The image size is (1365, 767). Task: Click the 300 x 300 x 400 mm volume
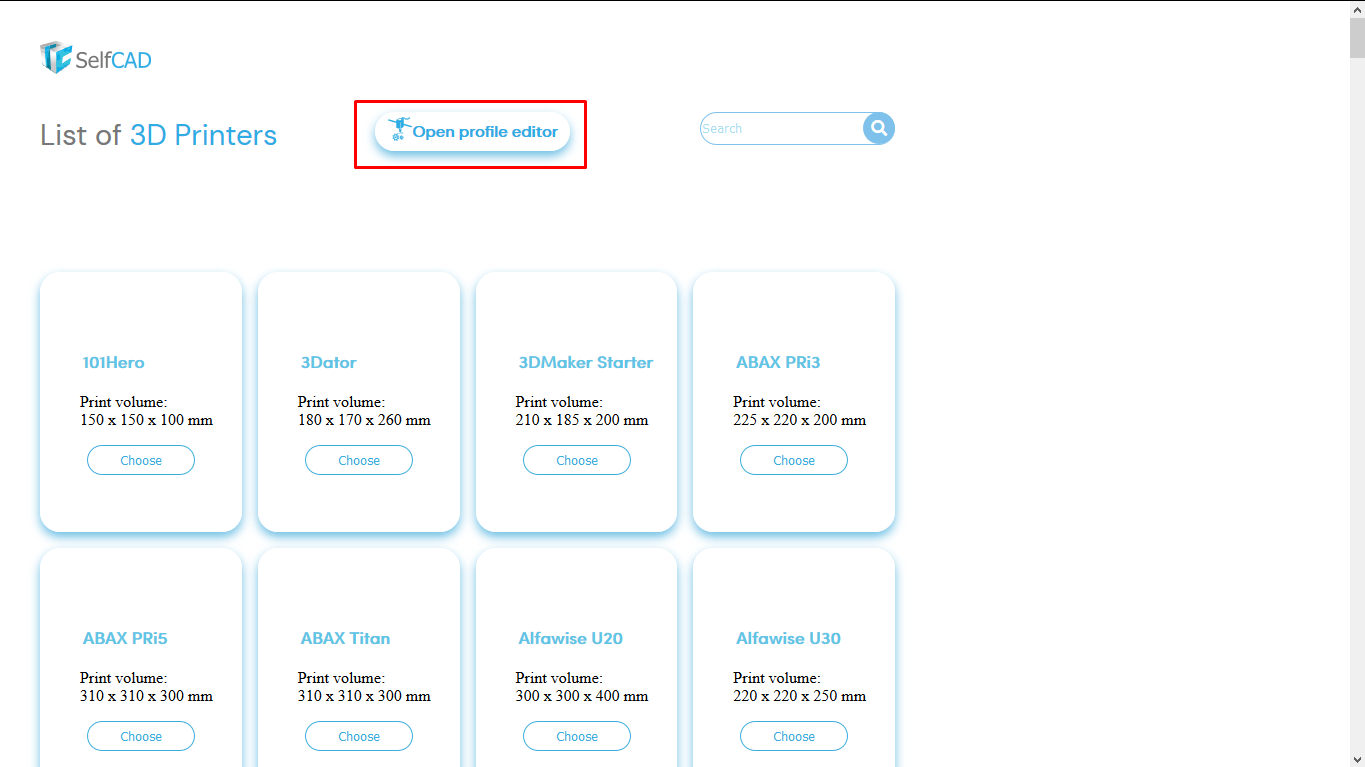pyautogui.click(x=582, y=696)
